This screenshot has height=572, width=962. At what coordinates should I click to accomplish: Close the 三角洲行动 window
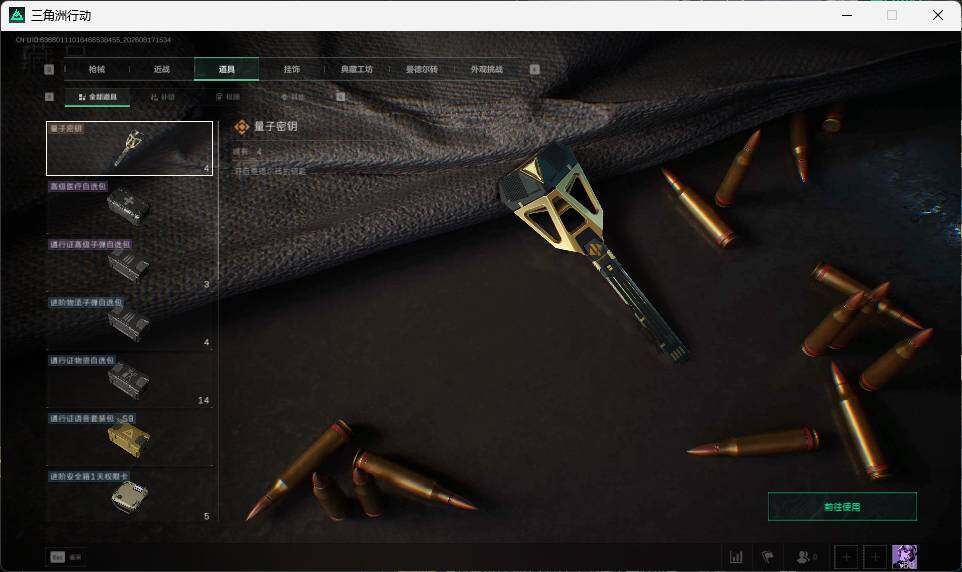point(937,15)
